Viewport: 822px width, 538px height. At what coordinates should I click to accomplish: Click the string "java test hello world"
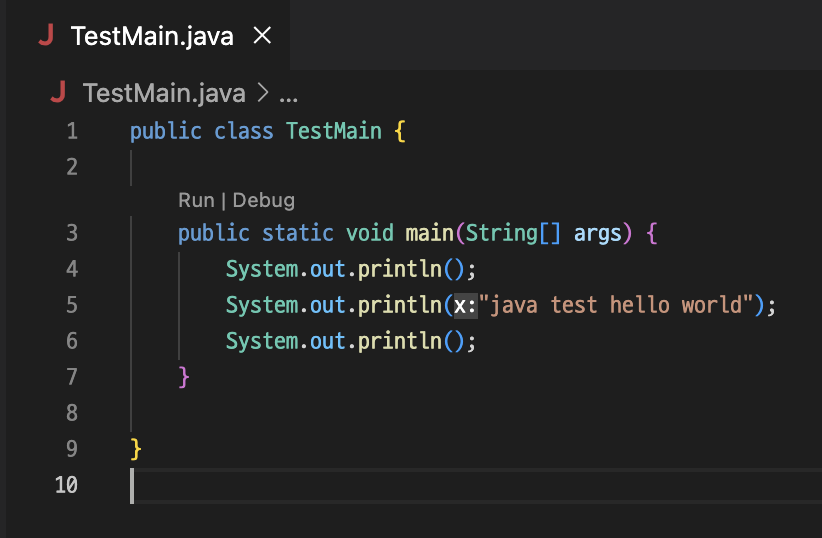coord(616,305)
